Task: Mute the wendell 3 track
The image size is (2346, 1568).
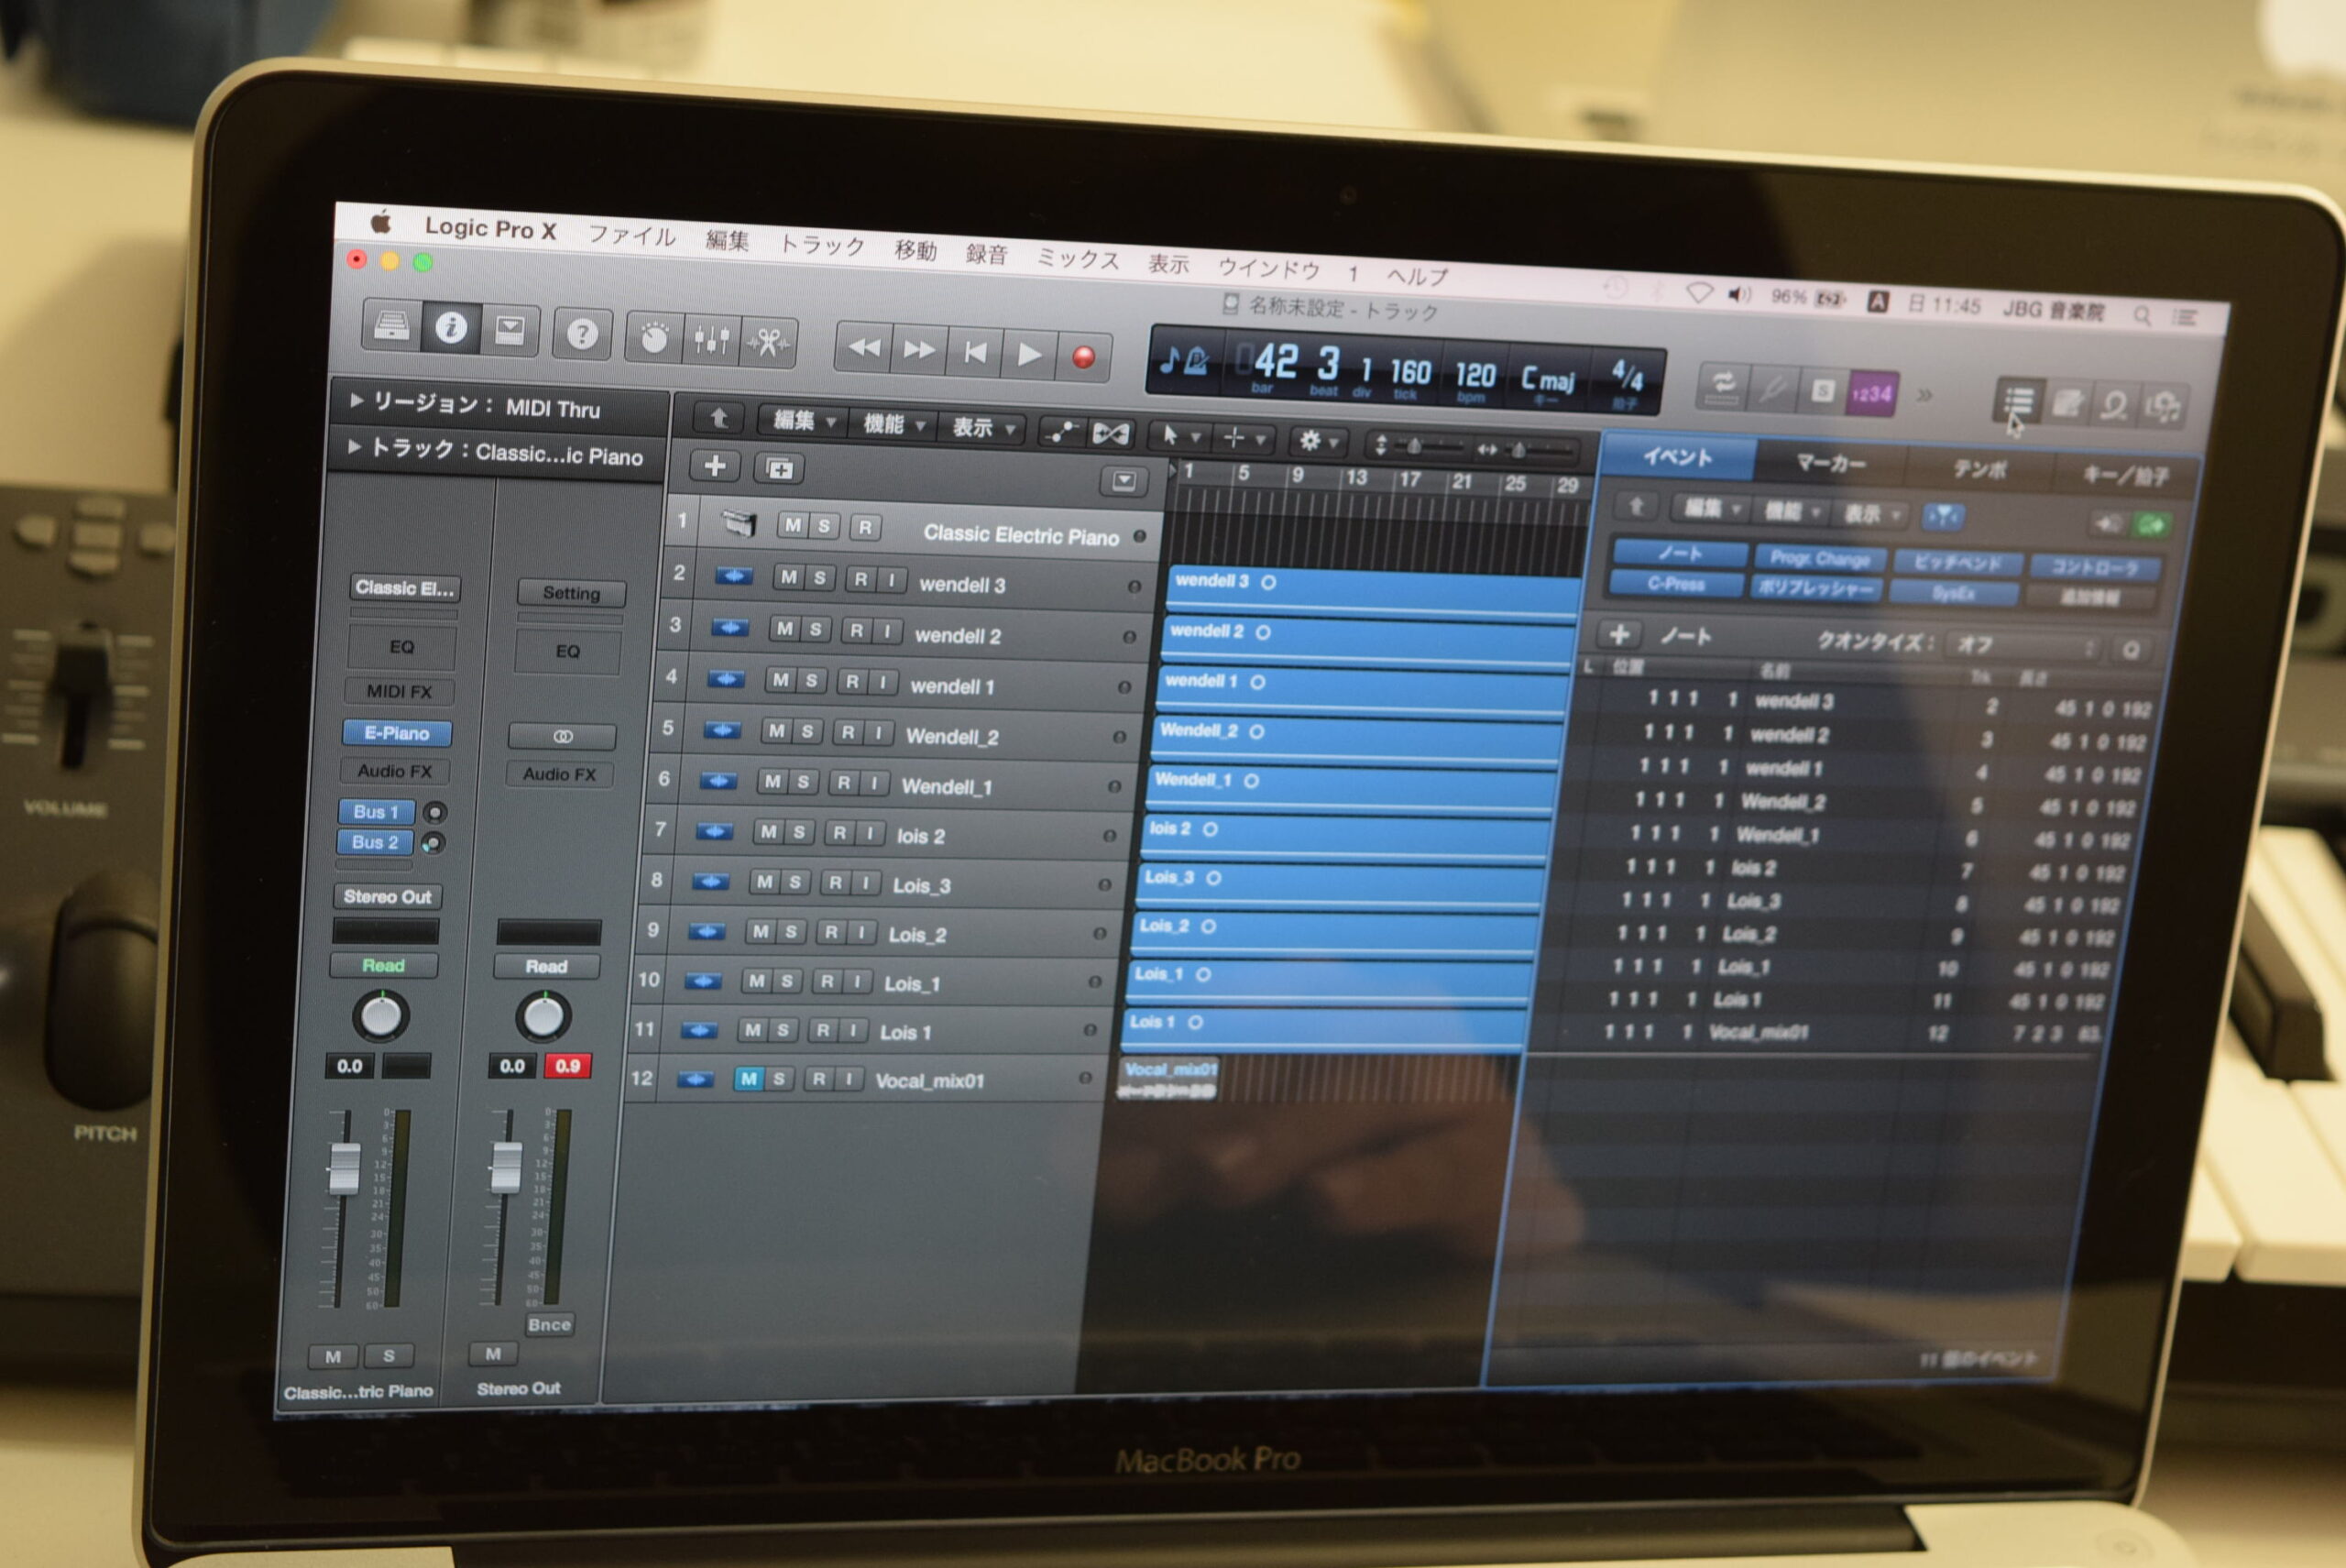Action: coord(788,577)
